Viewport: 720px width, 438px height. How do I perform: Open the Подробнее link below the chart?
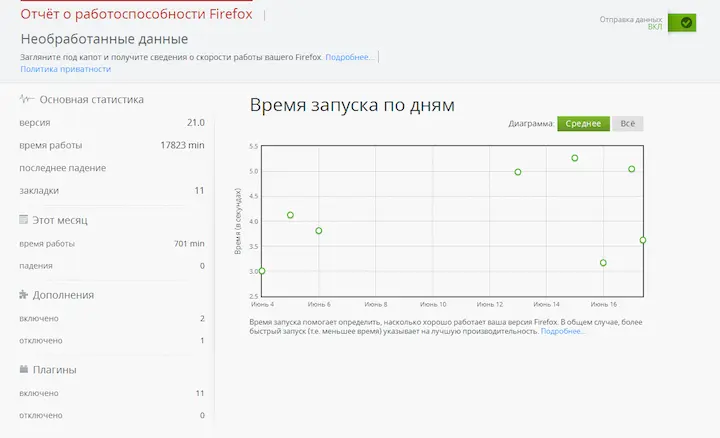click(x=562, y=331)
